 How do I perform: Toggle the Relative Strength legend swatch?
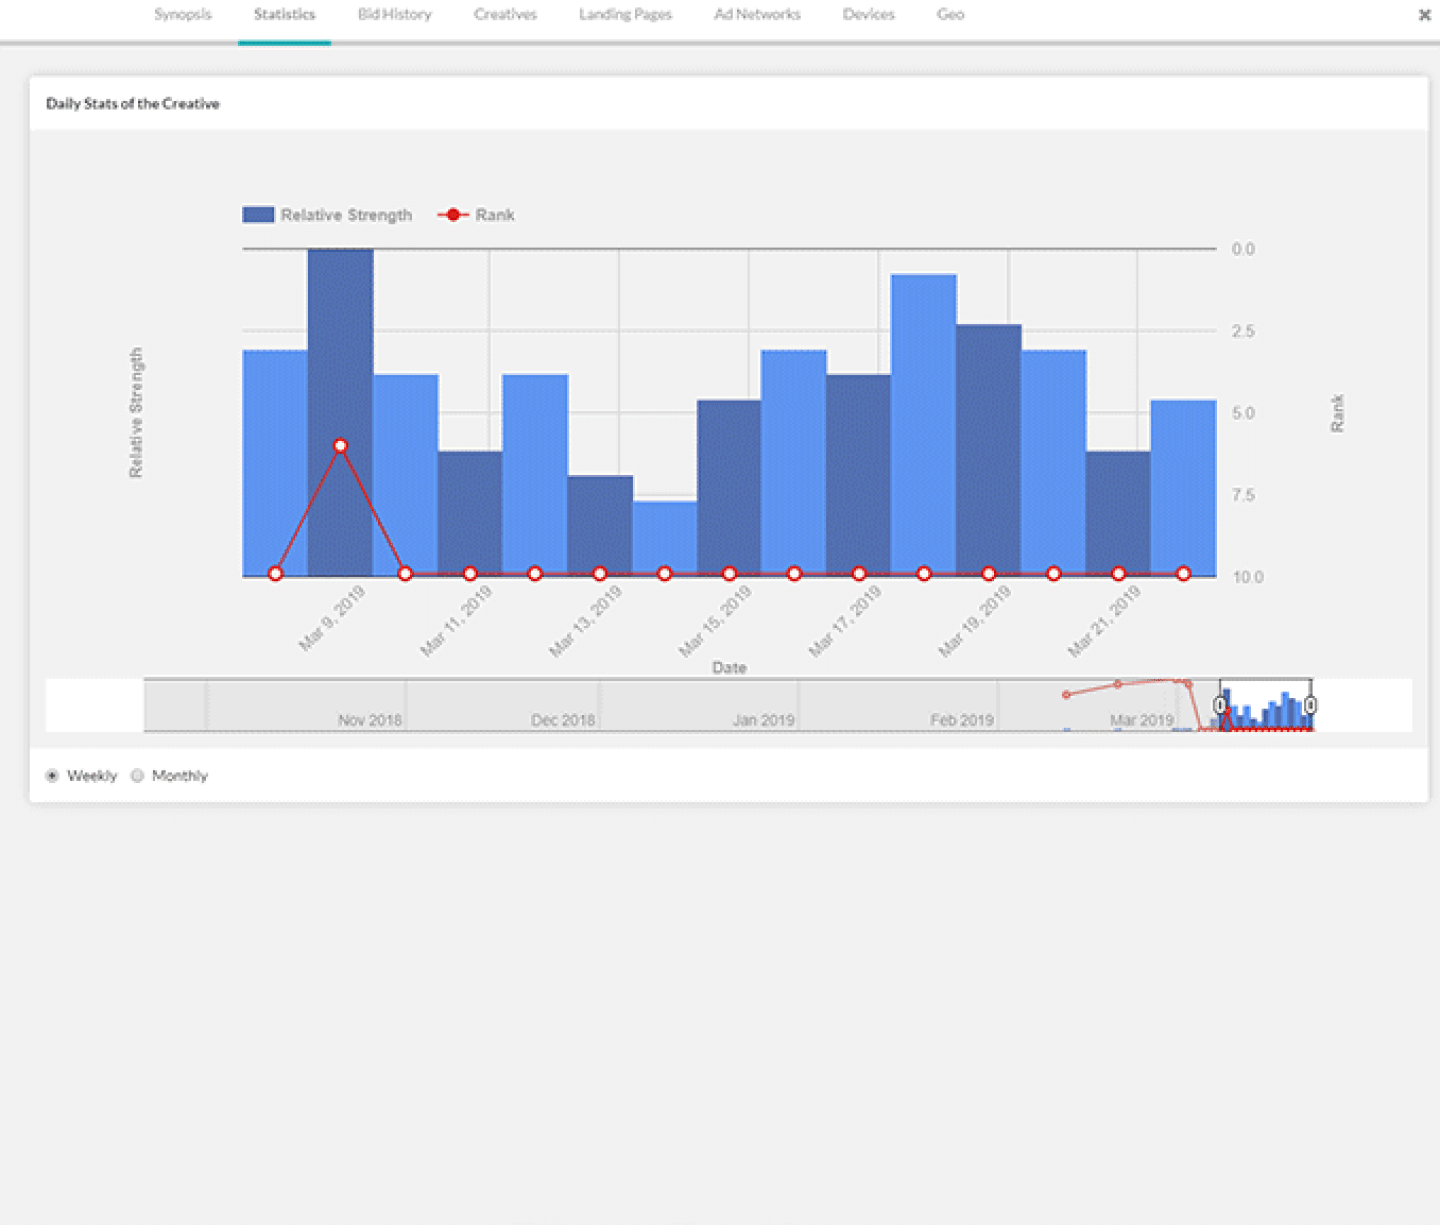click(x=258, y=215)
